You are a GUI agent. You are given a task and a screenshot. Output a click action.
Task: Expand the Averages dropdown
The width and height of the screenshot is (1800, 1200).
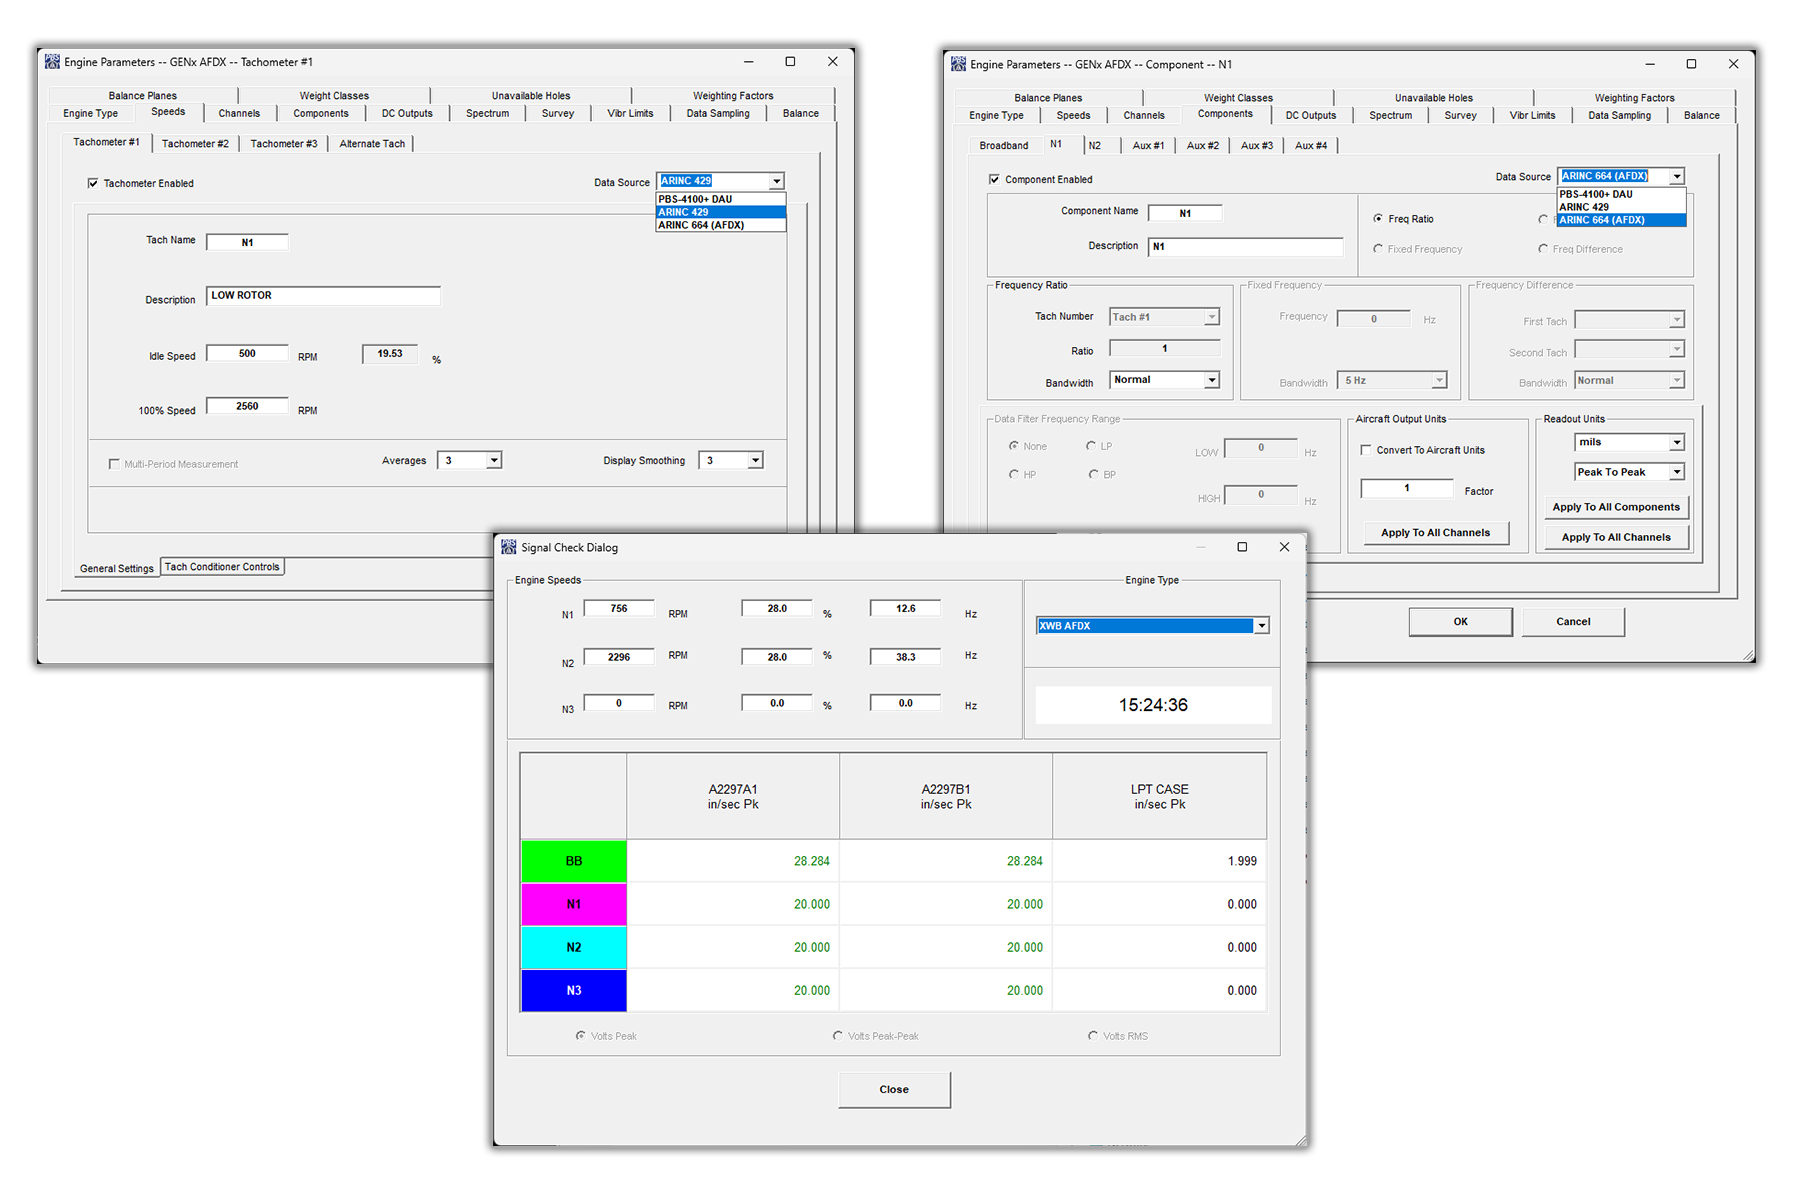pyautogui.click(x=493, y=460)
